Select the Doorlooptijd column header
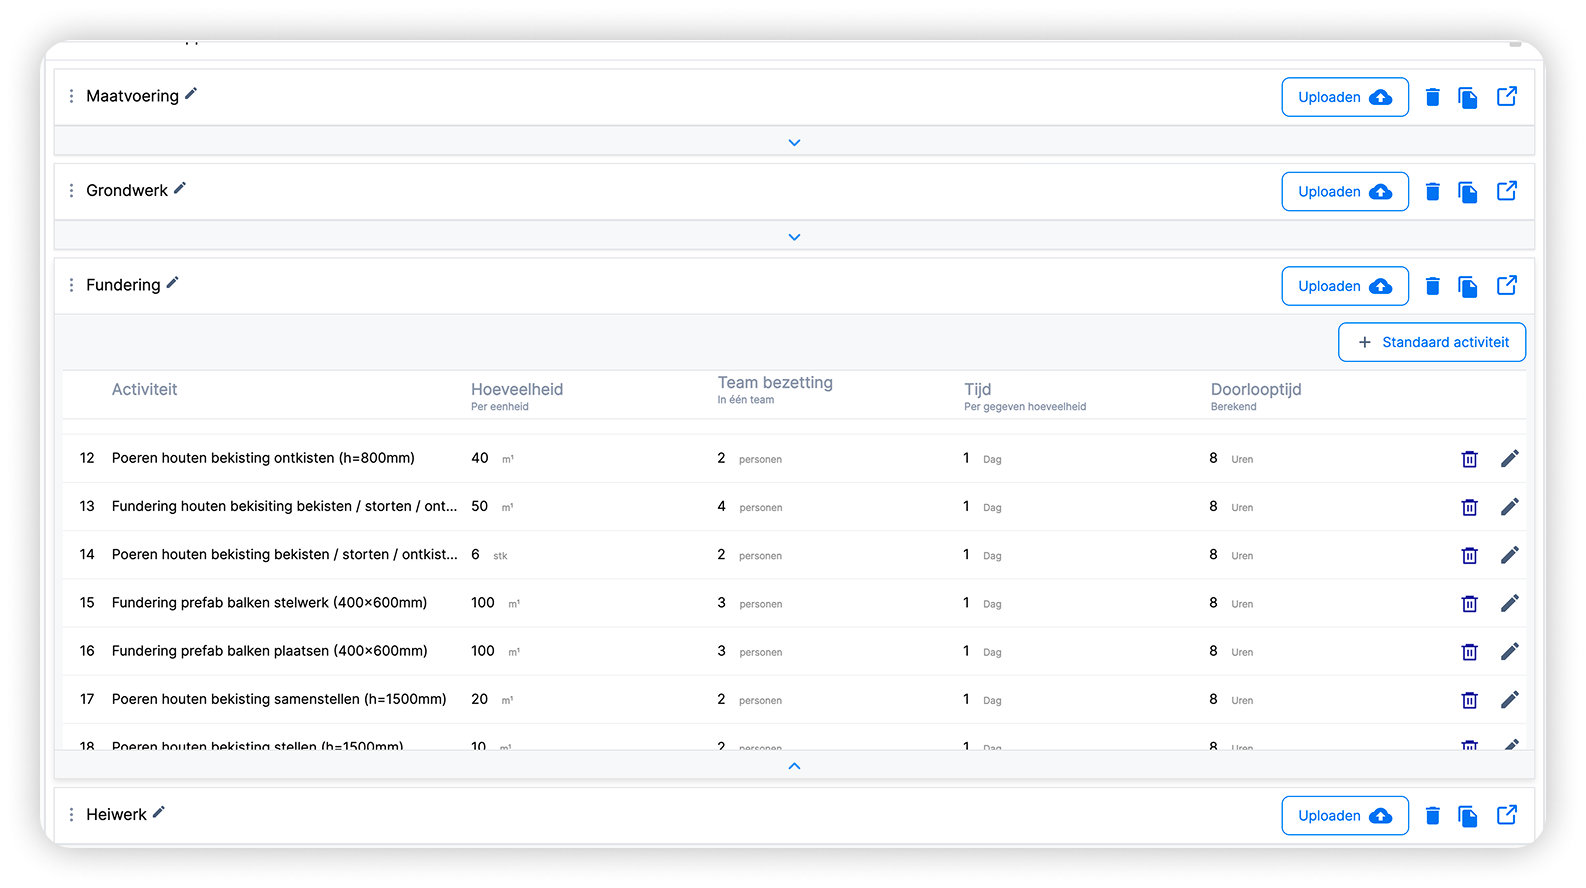 click(x=1256, y=389)
